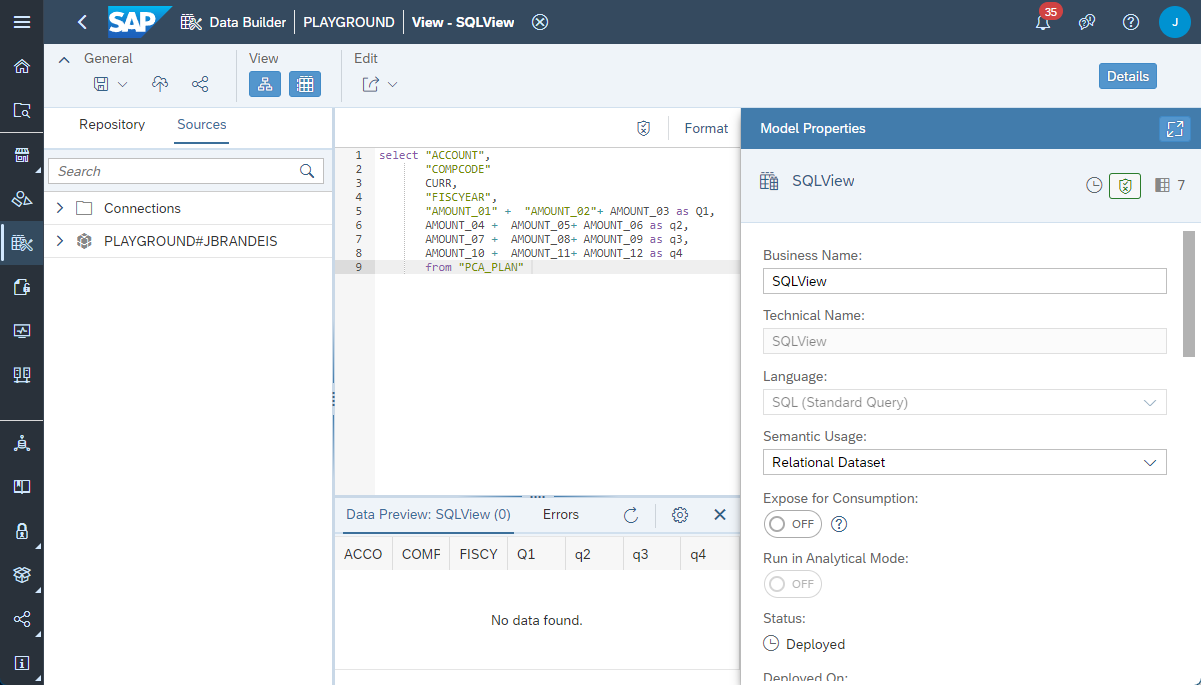Expand the Connections folder

pyautogui.click(x=60, y=208)
